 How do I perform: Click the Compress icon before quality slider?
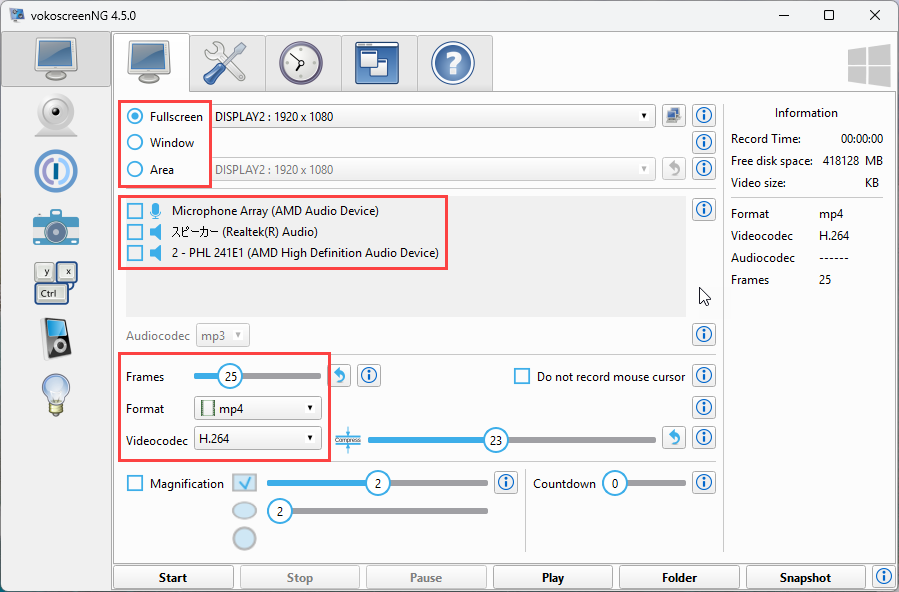coord(348,440)
